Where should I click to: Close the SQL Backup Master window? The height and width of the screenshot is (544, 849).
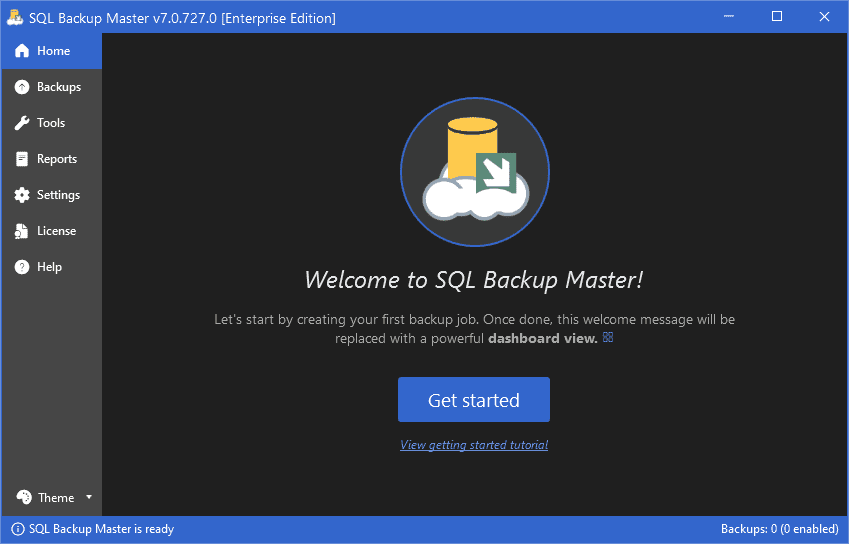pyautogui.click(x=824, y=16)
